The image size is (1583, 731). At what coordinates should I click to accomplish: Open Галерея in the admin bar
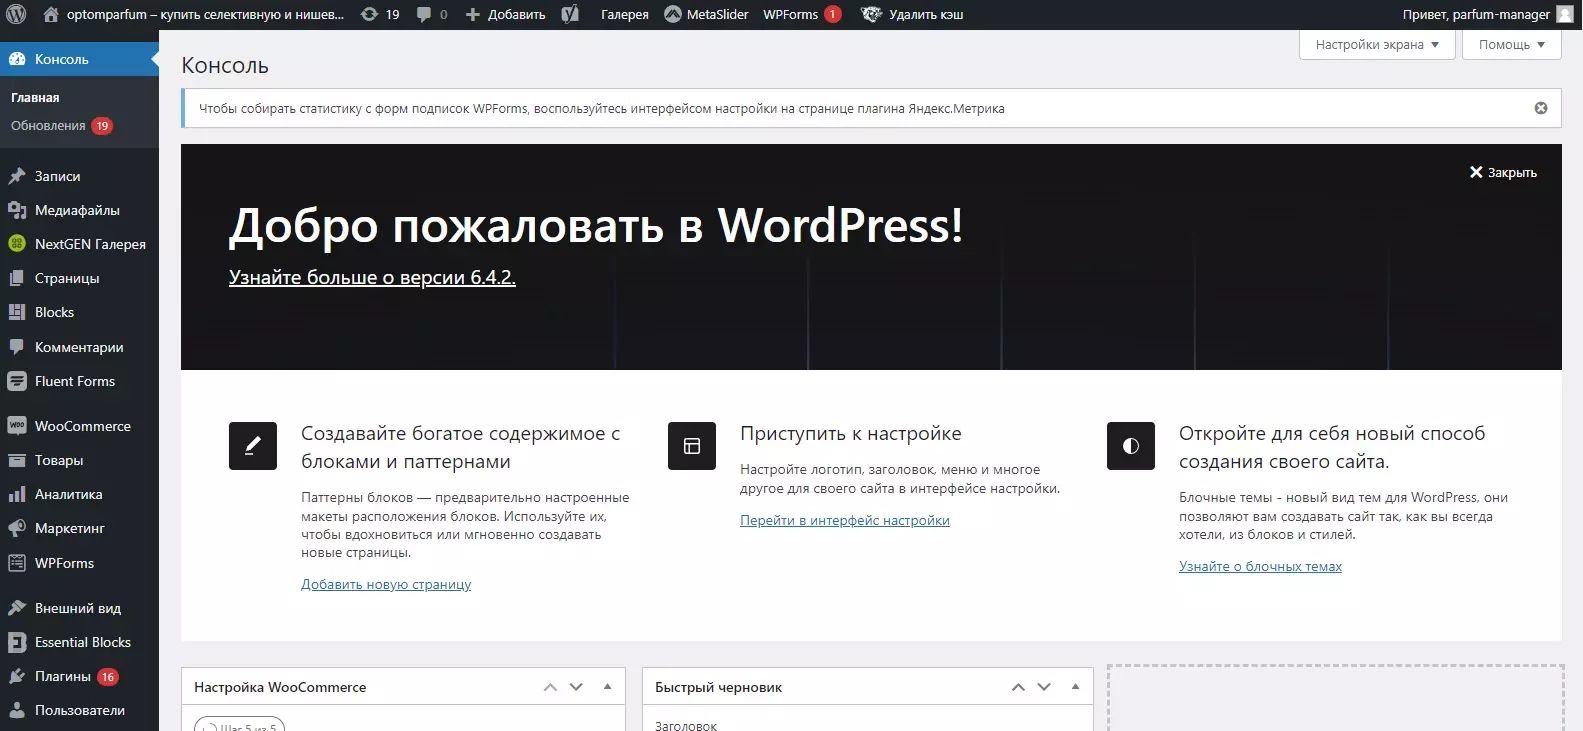click(x=625, y=14)
